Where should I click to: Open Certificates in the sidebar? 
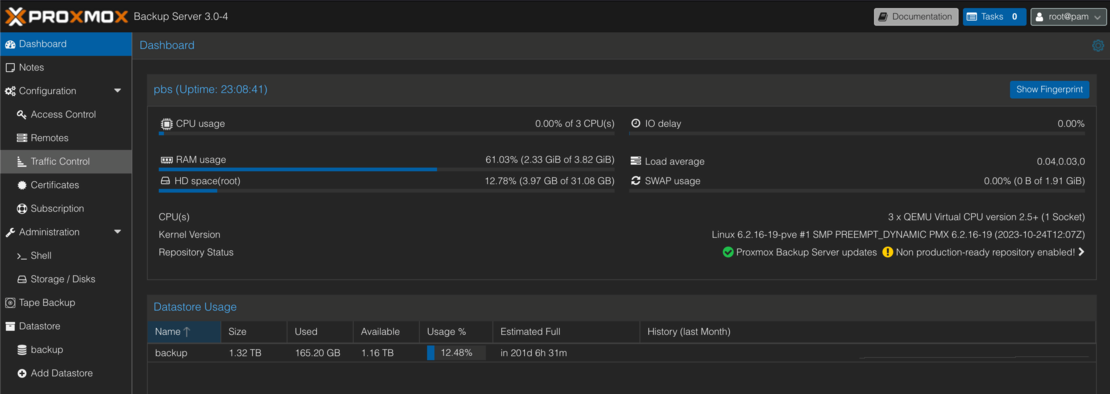pos(66,185)
